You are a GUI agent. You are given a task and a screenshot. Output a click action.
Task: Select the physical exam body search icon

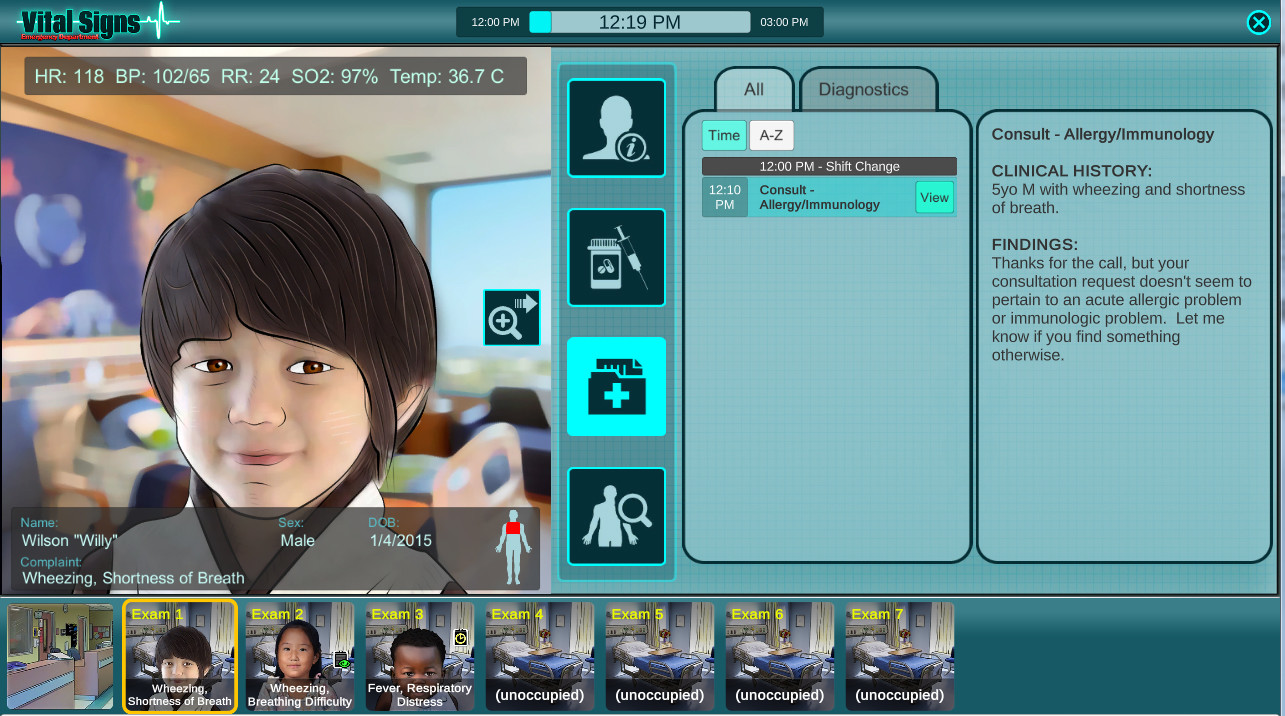(x=615, y=516)
